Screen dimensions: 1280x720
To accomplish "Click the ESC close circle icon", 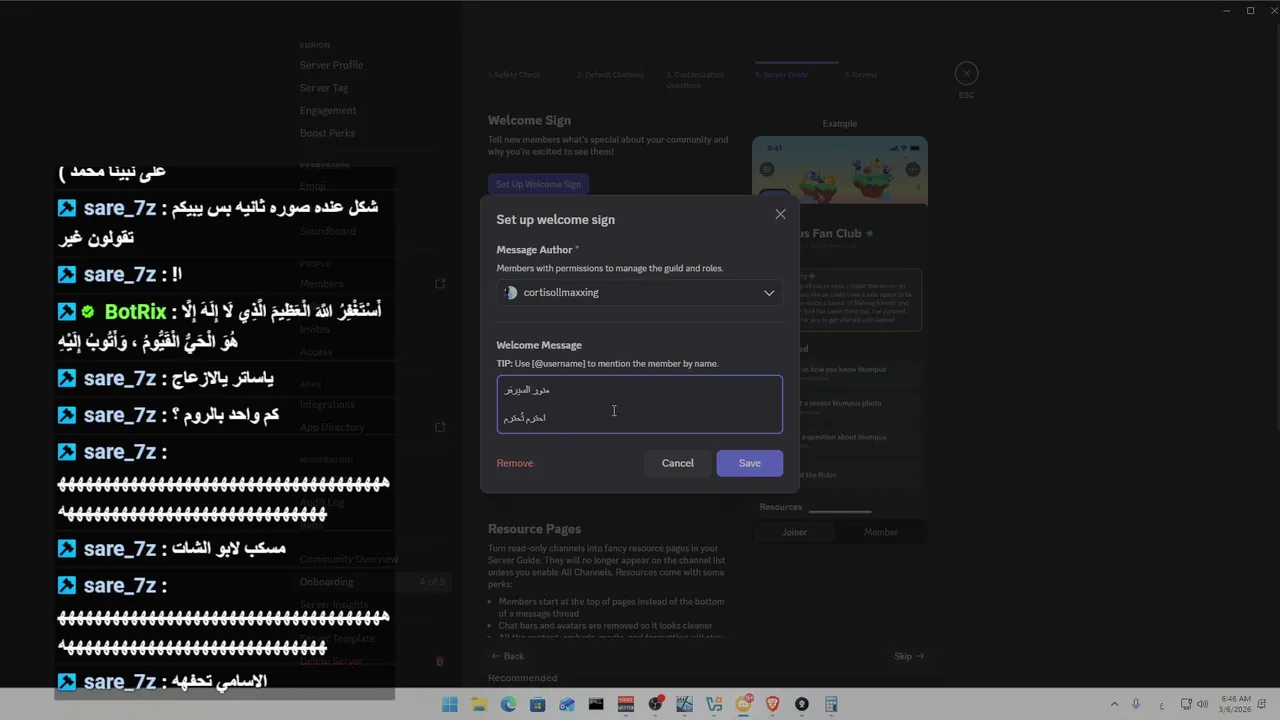I will (x=966, y=73).
